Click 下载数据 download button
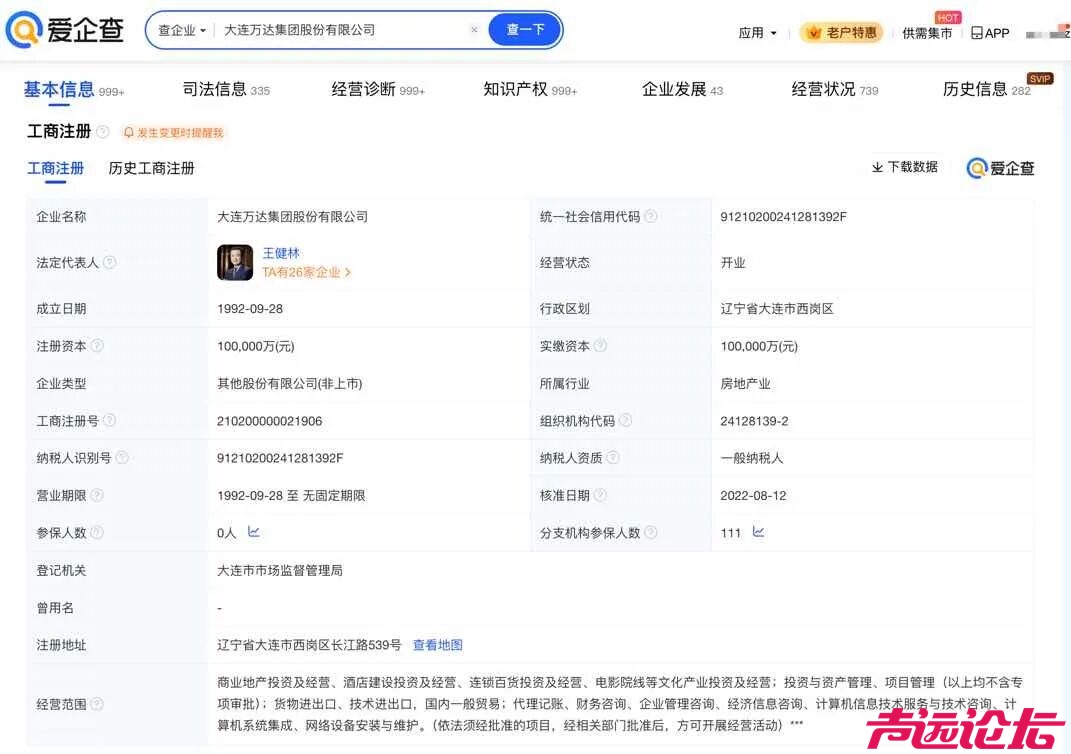Viewport: 1071px width, 754px height. [905, 167]
